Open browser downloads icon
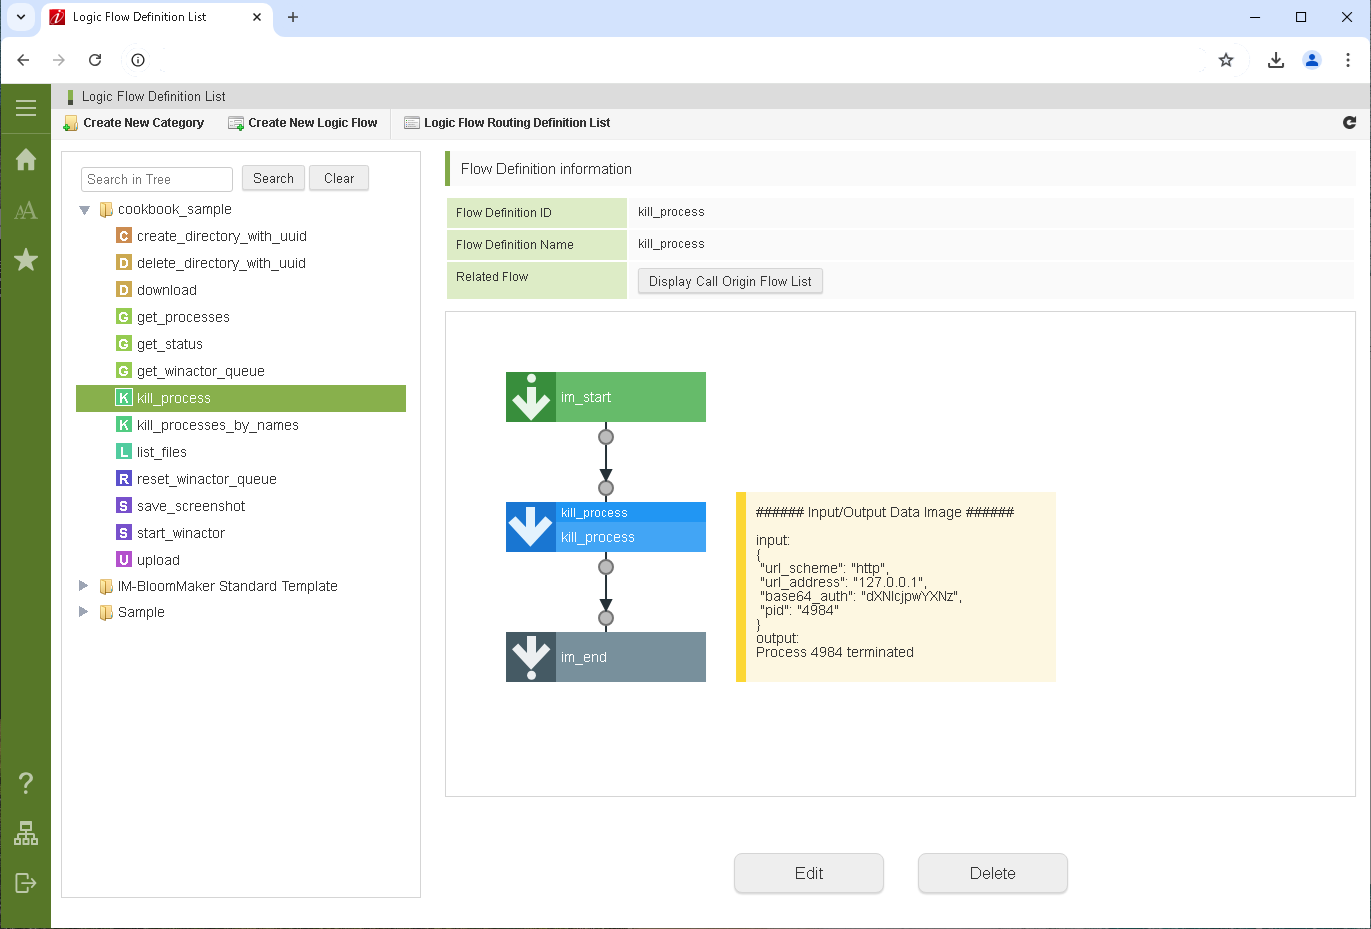 [x=1276, y=60]
